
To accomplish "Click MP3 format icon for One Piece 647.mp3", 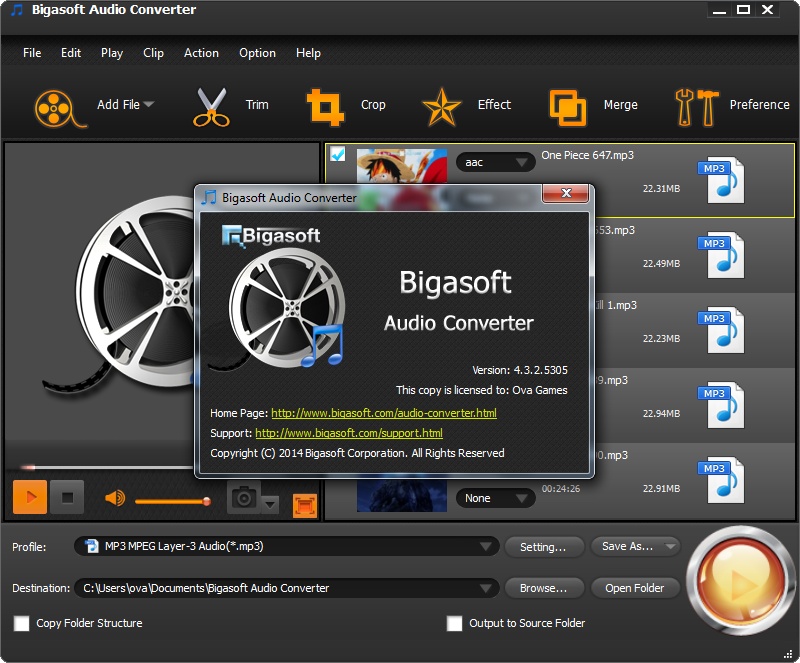I will tap(721, 180).
